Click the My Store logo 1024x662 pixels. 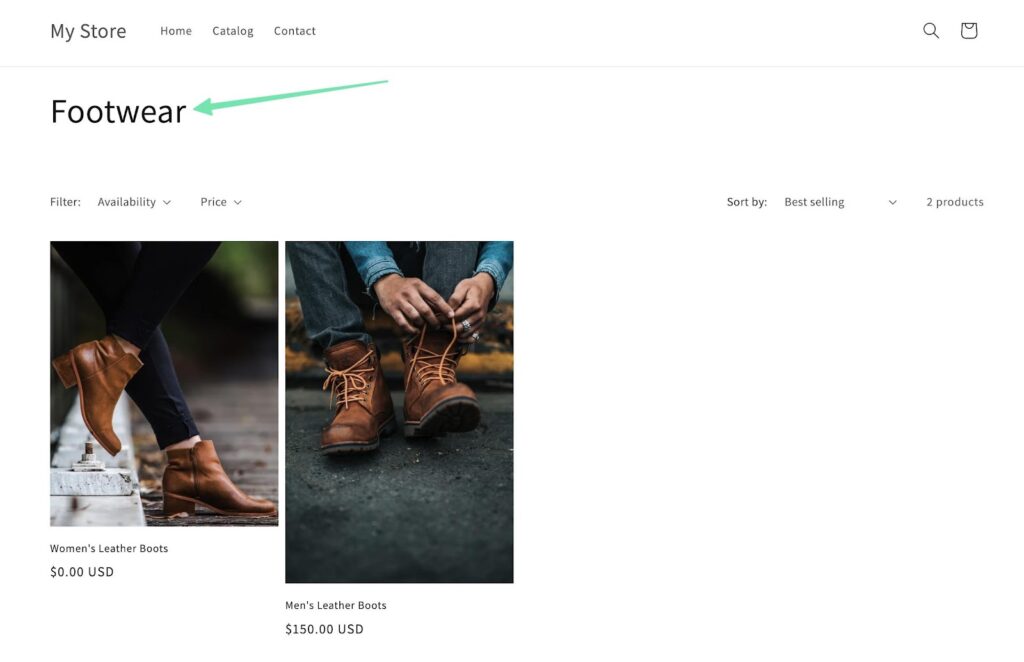(88, 31)
